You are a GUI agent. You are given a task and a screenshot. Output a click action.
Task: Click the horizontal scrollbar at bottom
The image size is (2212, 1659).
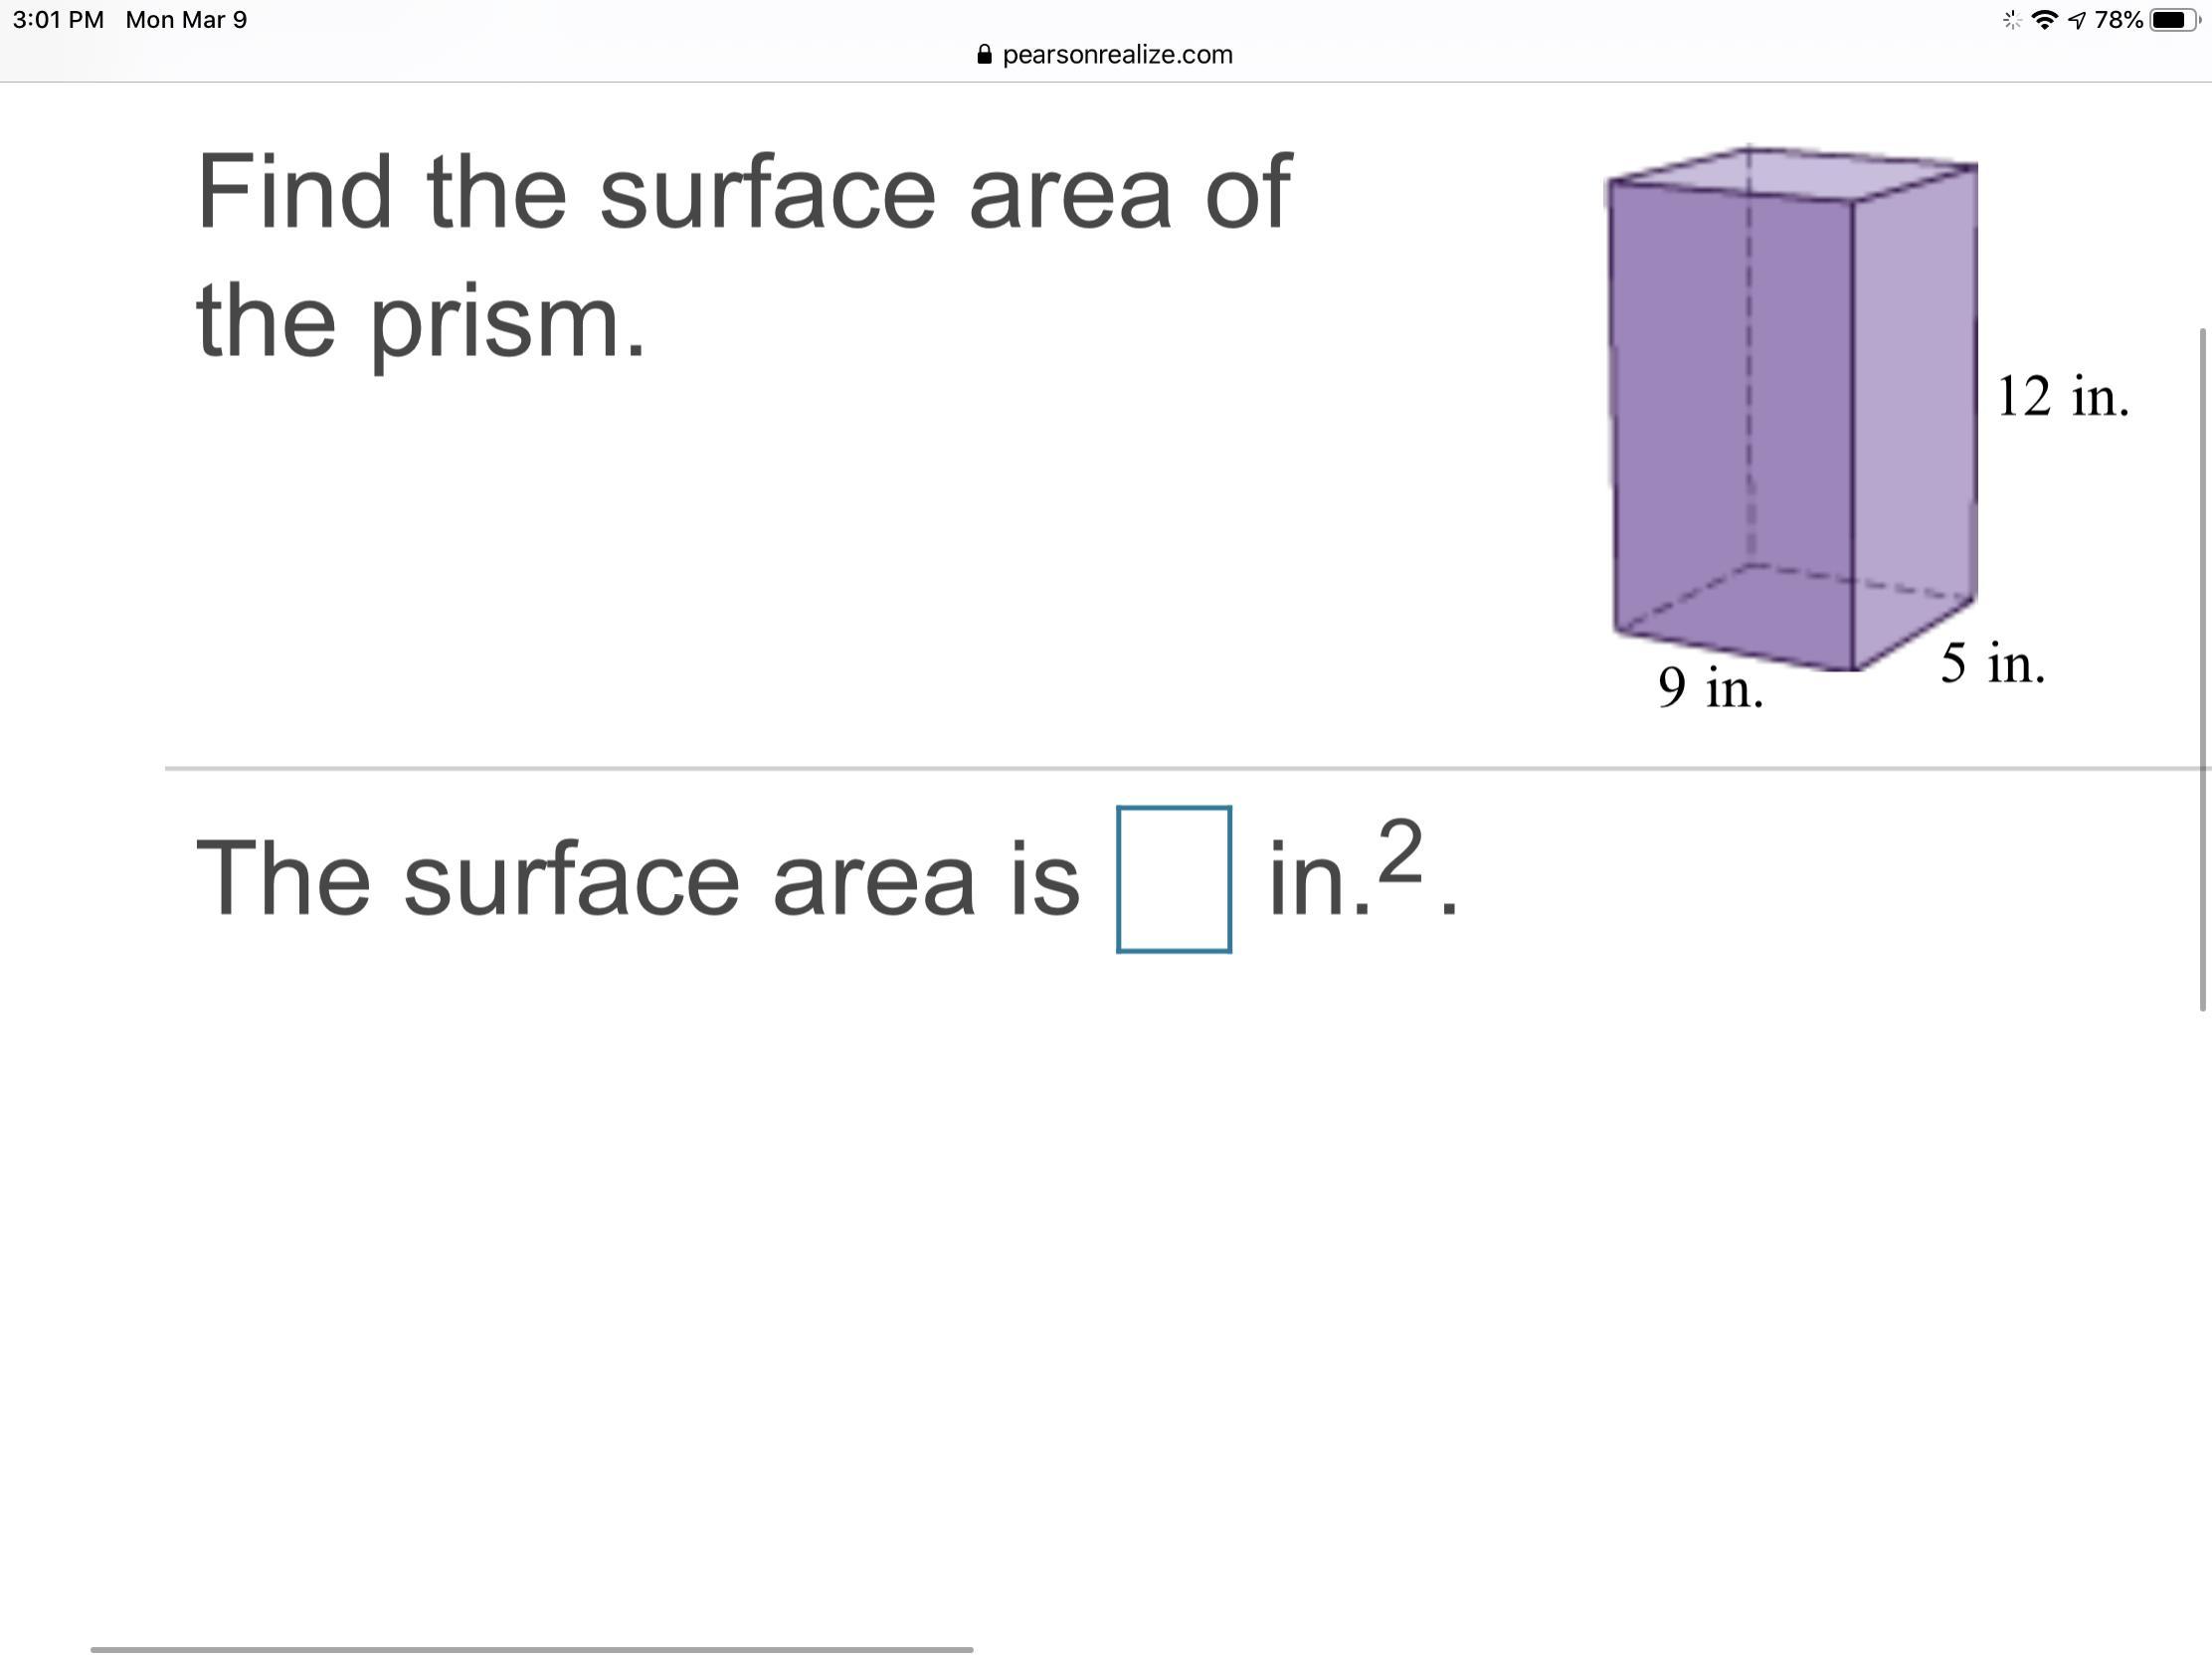coord(531,1649)
